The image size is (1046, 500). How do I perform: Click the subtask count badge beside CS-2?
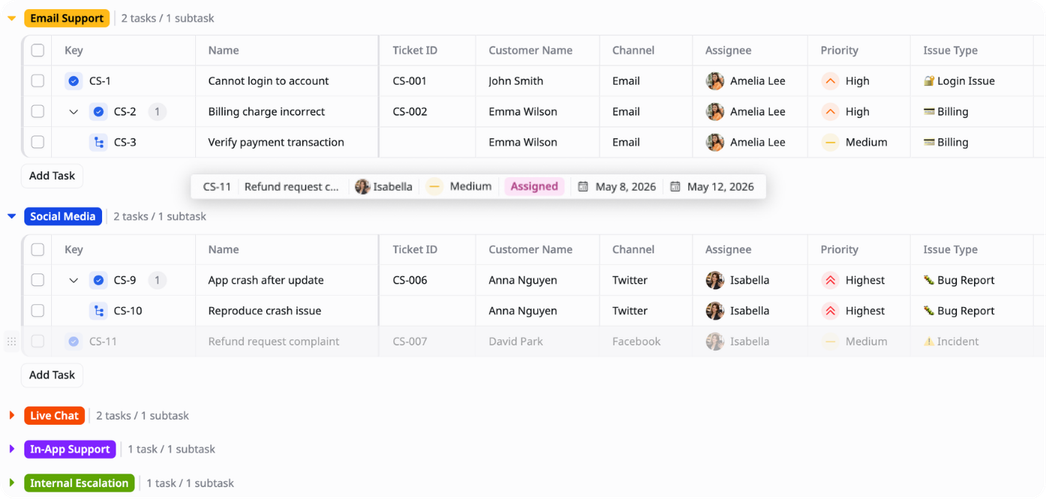coord(157,112)
